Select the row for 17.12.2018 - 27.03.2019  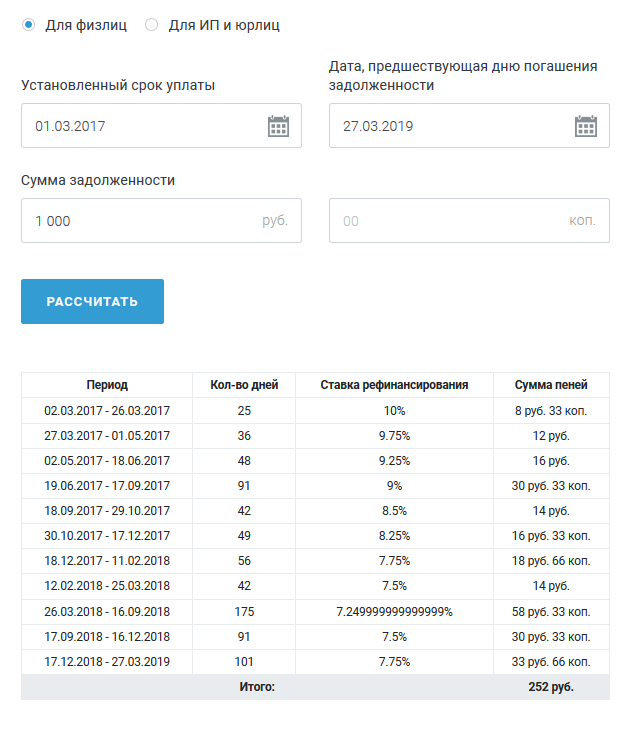315,662
